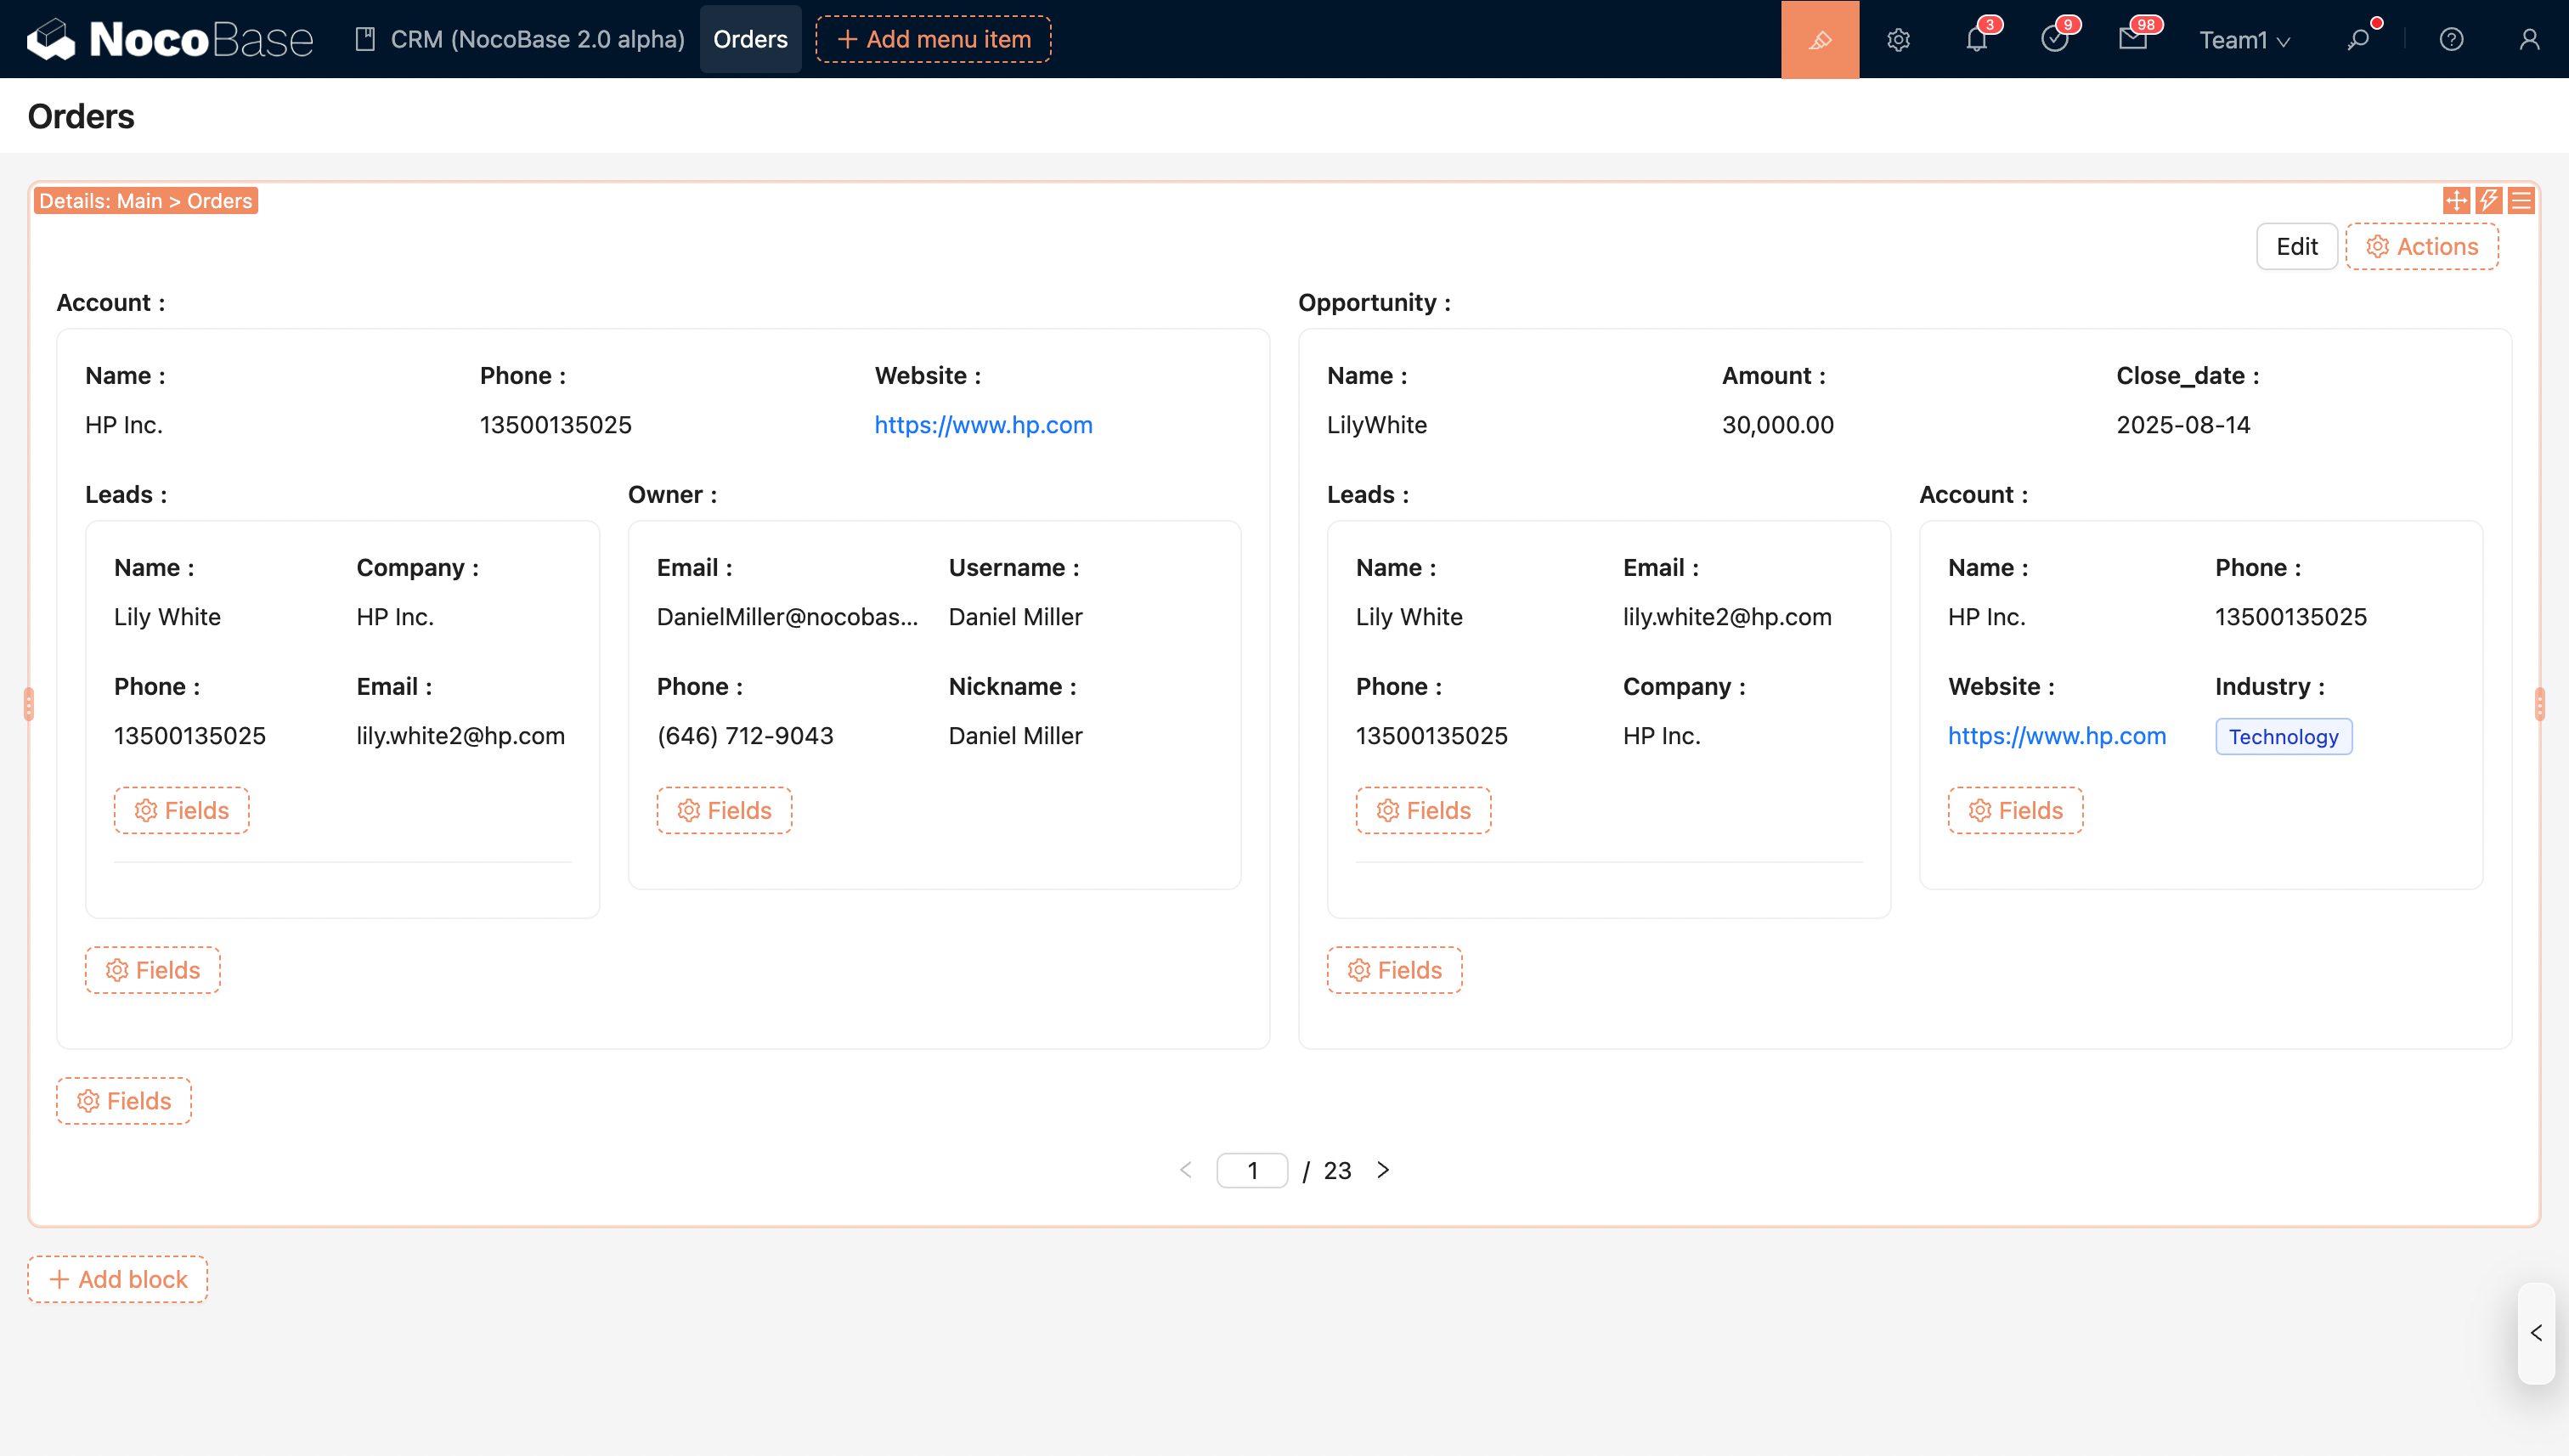Open the help question mark icon
Viewport: 2569px width, 1456px height.
pyautogui.click(x=2451, y=40)
